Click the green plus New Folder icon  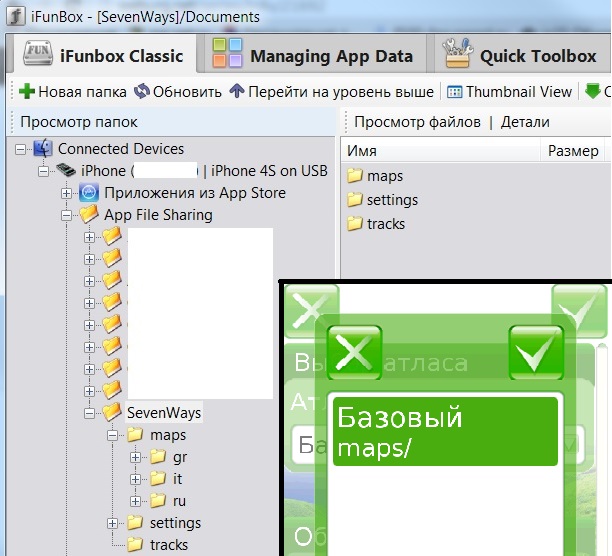point(27,92)
